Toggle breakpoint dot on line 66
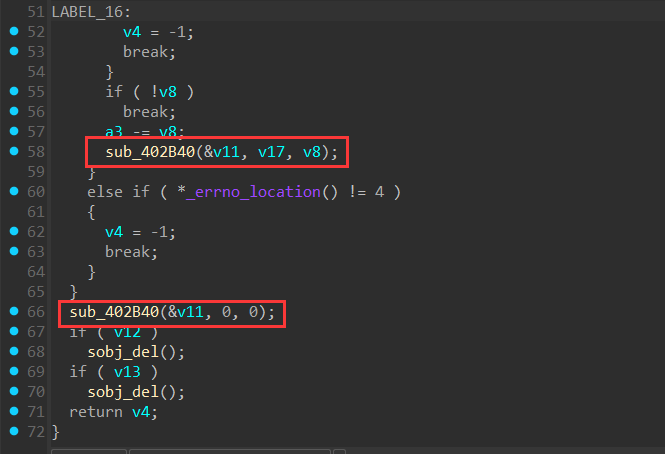 [14, 311]
